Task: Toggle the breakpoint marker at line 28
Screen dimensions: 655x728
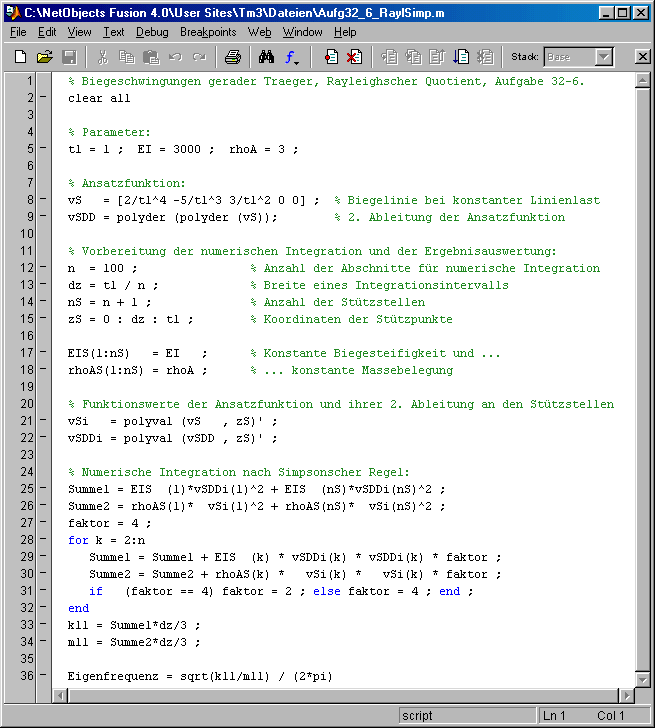Action: pos(43,539)
